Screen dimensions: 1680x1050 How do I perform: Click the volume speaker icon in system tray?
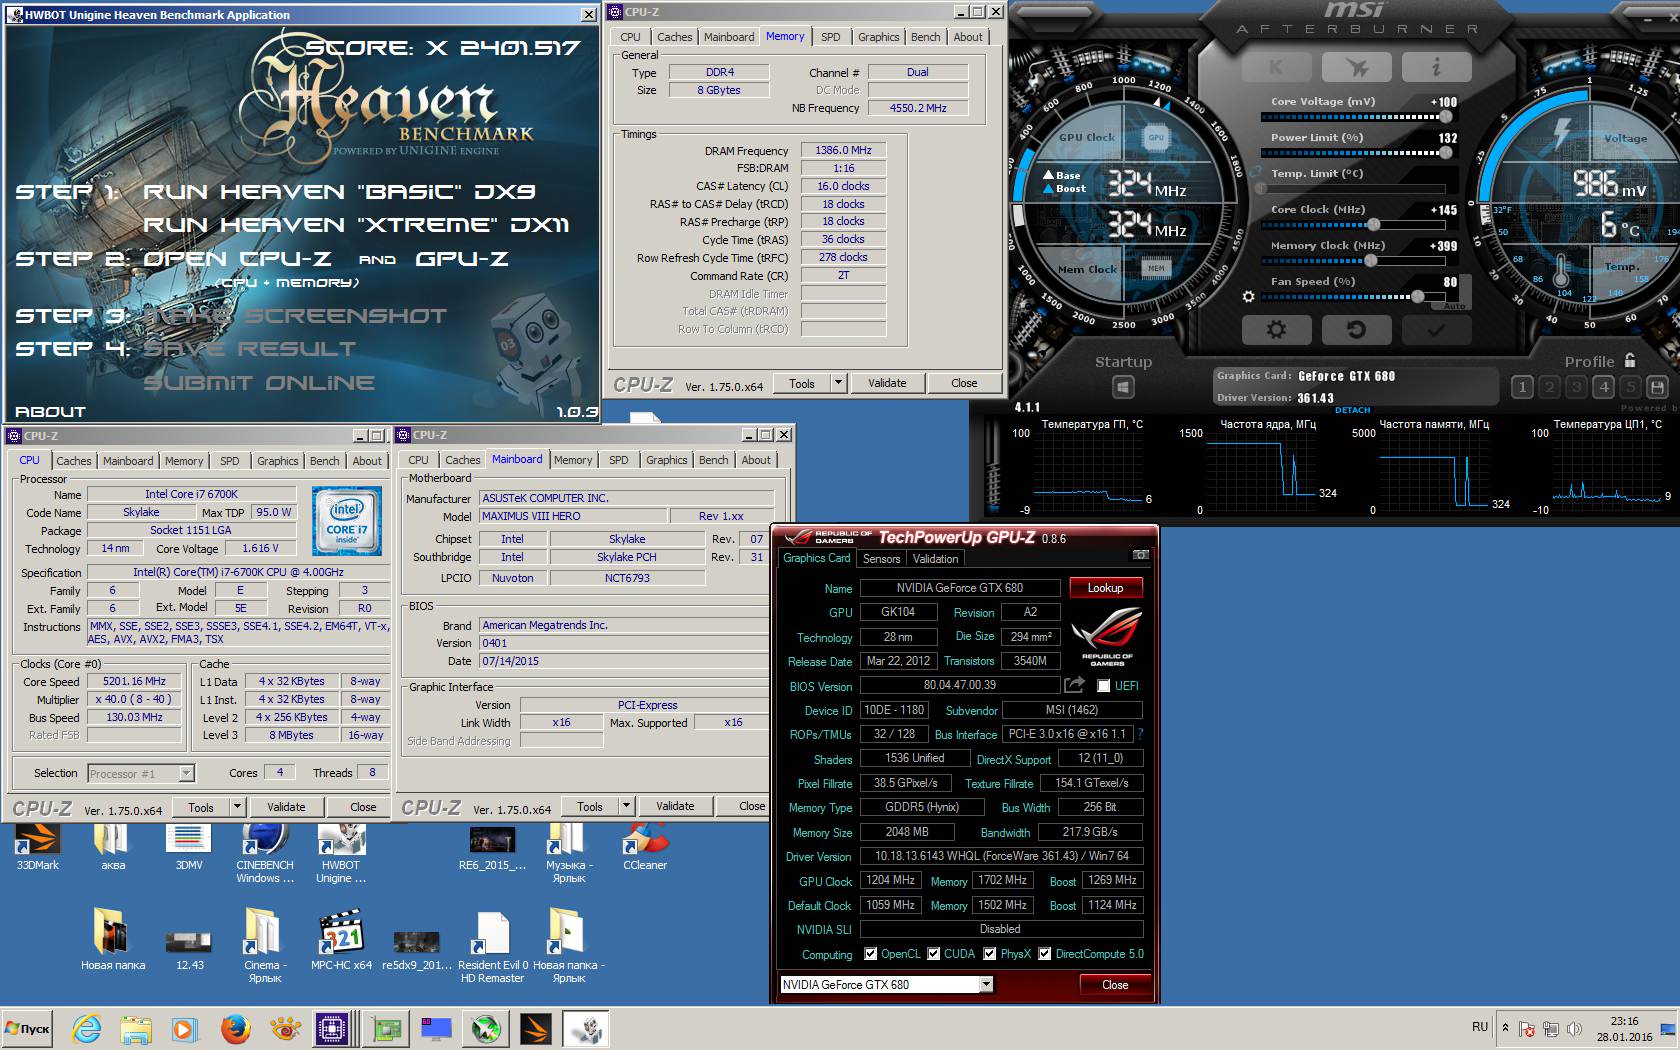(x=1575, y=1028)
